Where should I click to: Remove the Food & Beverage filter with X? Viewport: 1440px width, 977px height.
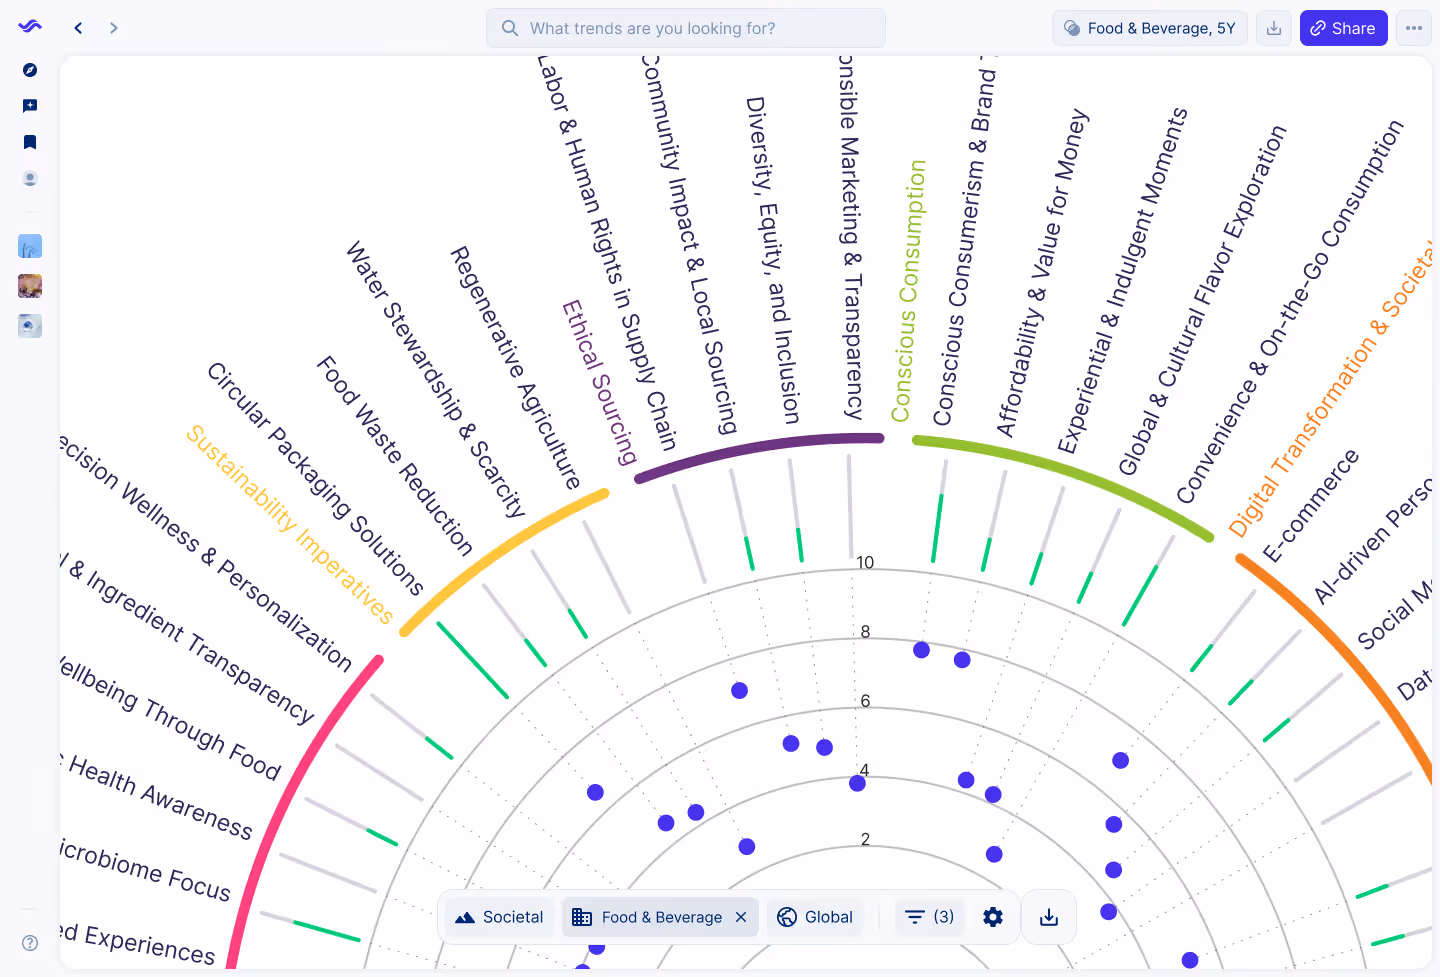click(741, 917)
